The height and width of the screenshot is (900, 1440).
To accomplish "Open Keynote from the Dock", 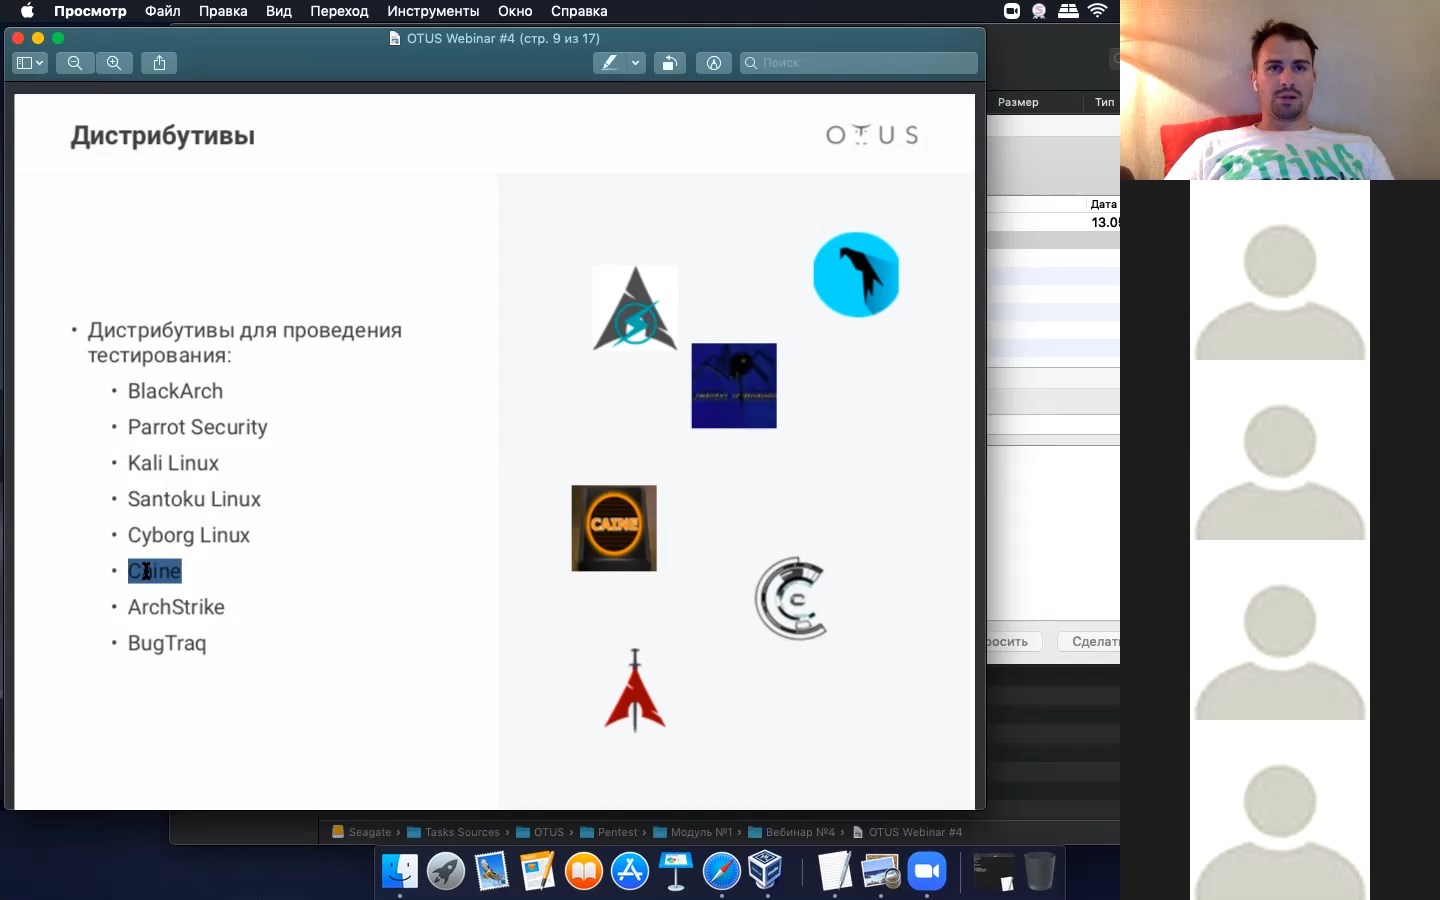I will 676,871.
